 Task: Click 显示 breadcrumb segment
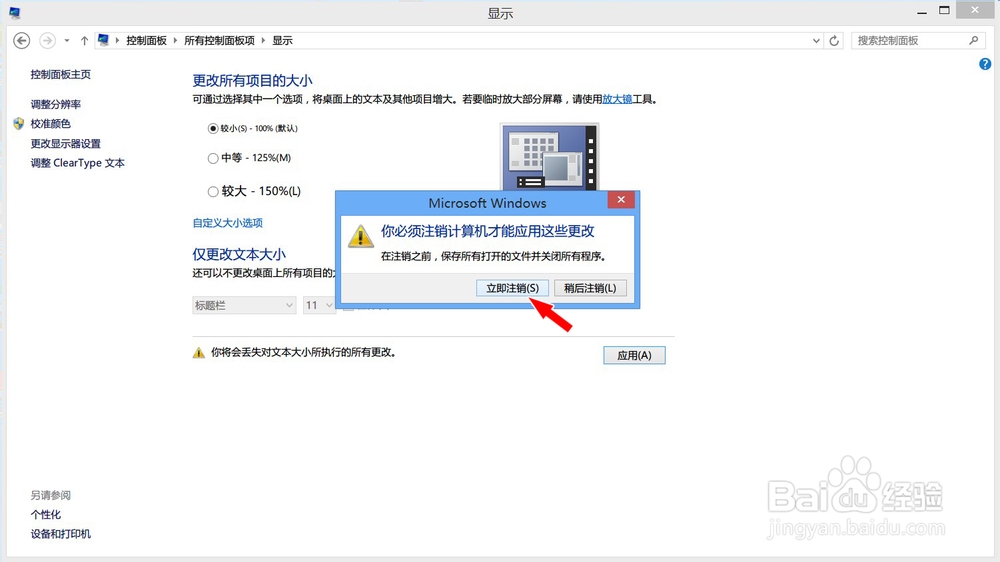tap(283, 40)
